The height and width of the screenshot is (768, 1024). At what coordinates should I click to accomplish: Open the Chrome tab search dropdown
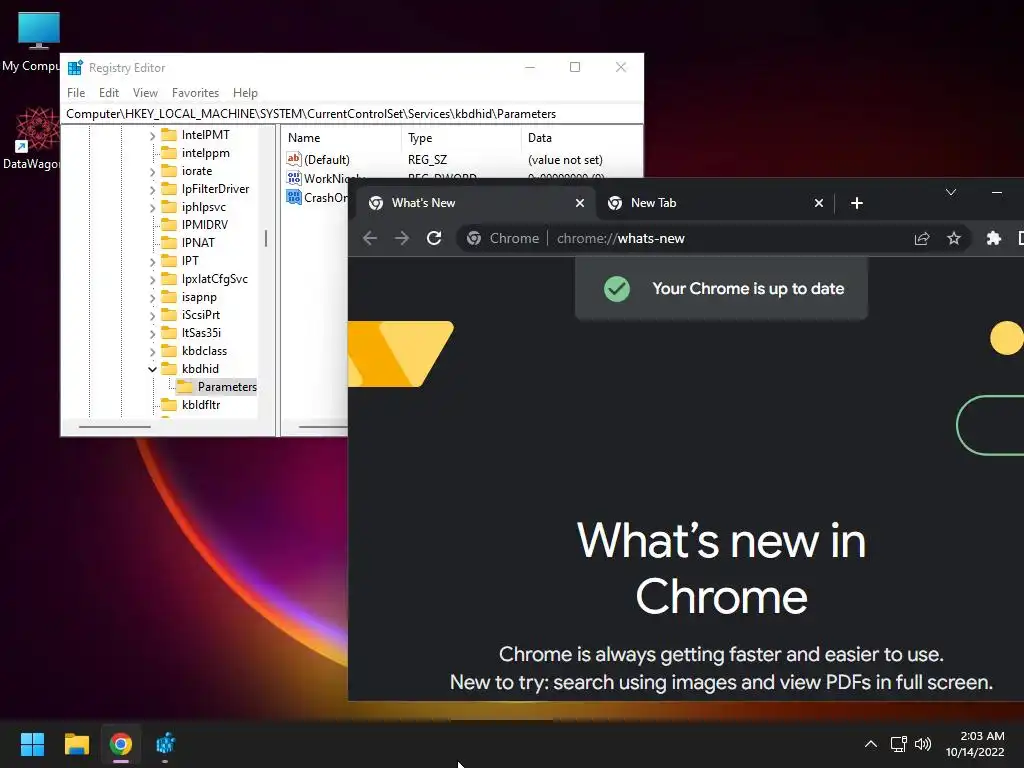[951, 192]
